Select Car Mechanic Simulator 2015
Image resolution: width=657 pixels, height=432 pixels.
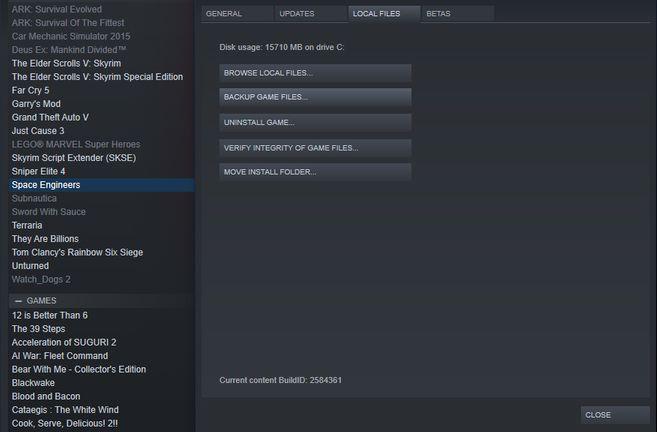coord(71,36)
